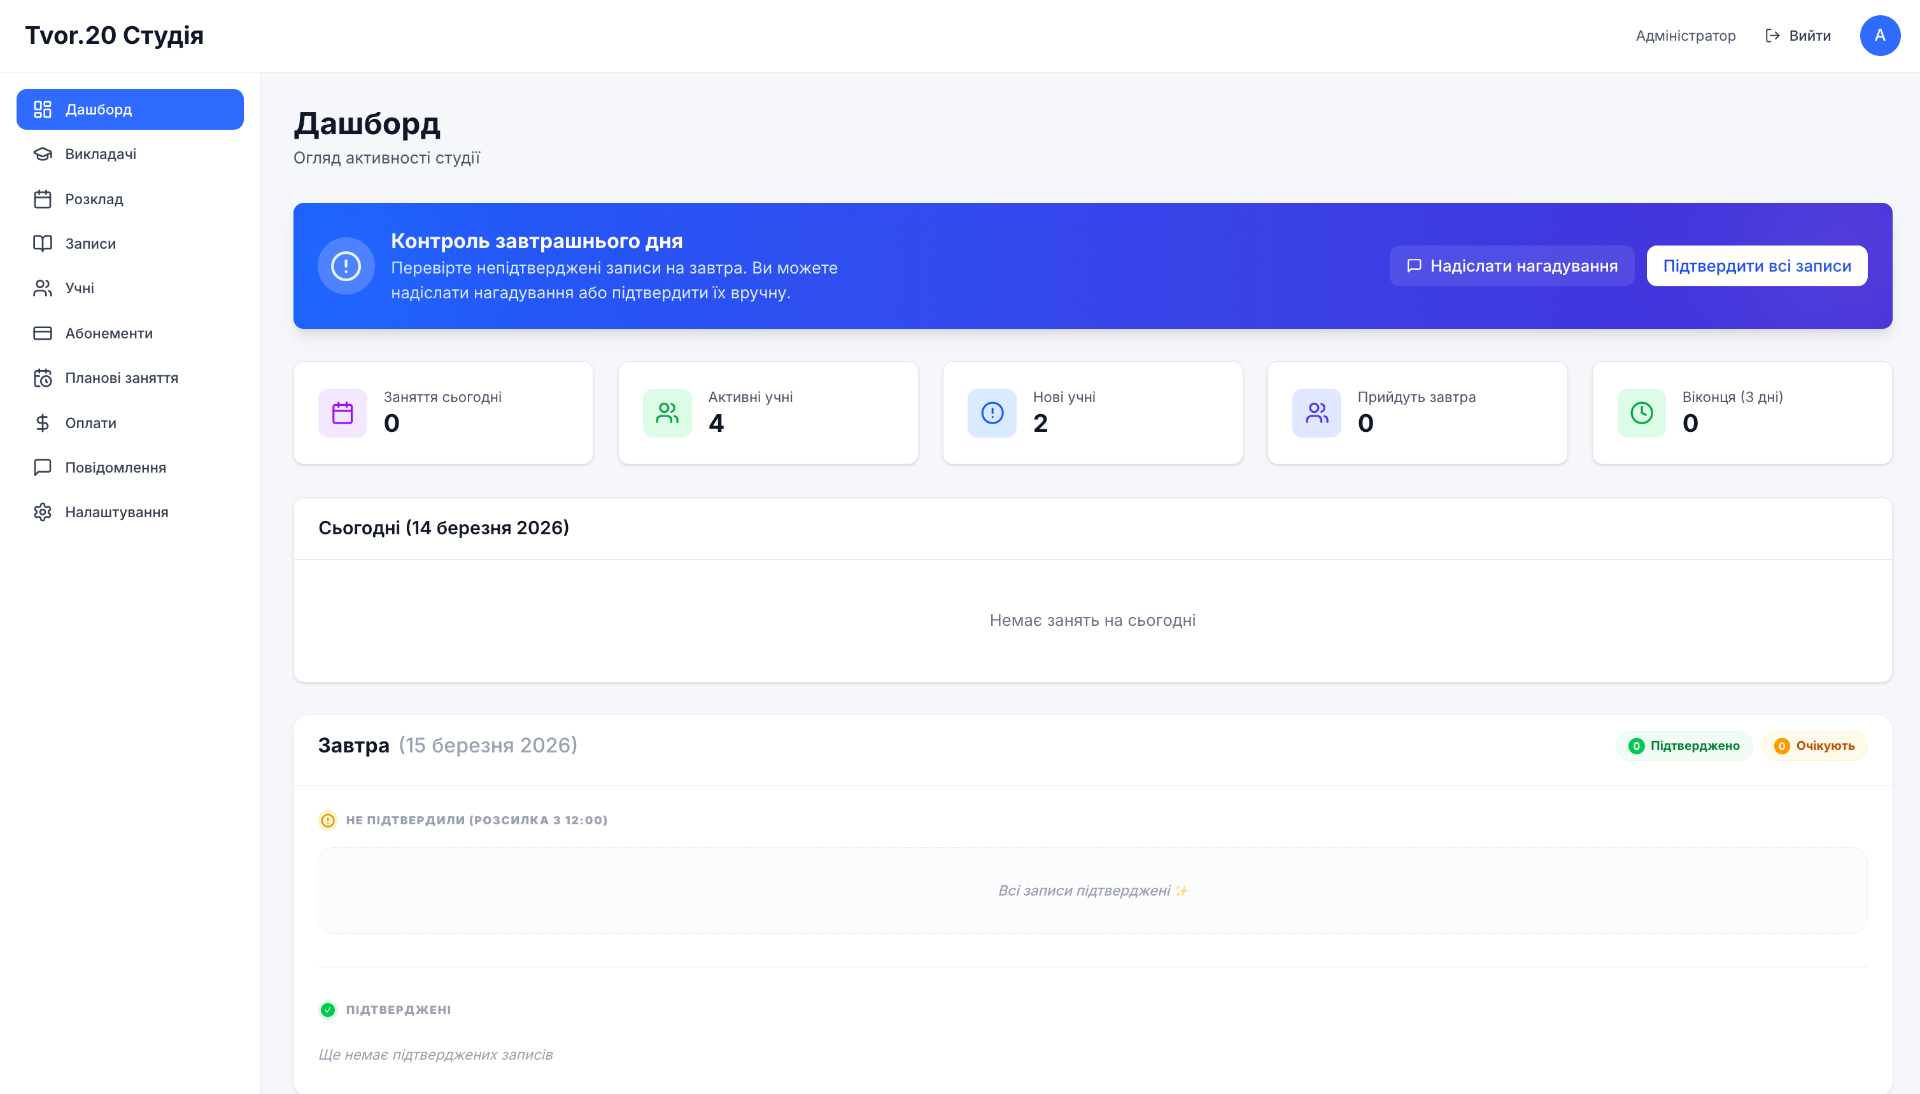Click the calendar-clock Планові заняття icon
Viewport: 1920px width, 1094px height.
point(42,378)
